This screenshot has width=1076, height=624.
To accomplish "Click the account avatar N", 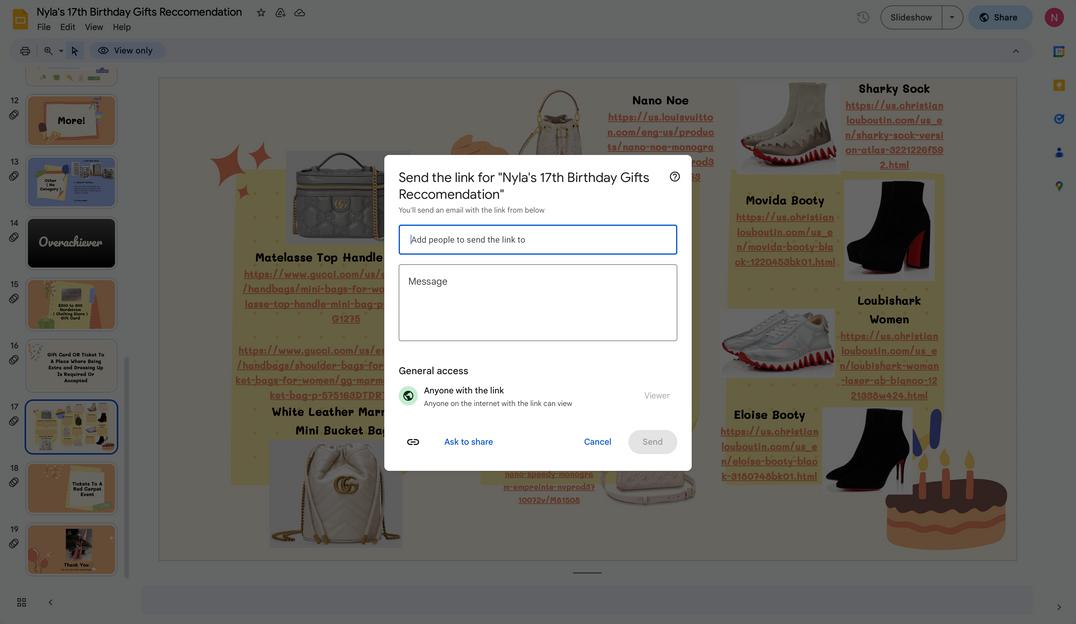I will tap(1054, 17).
